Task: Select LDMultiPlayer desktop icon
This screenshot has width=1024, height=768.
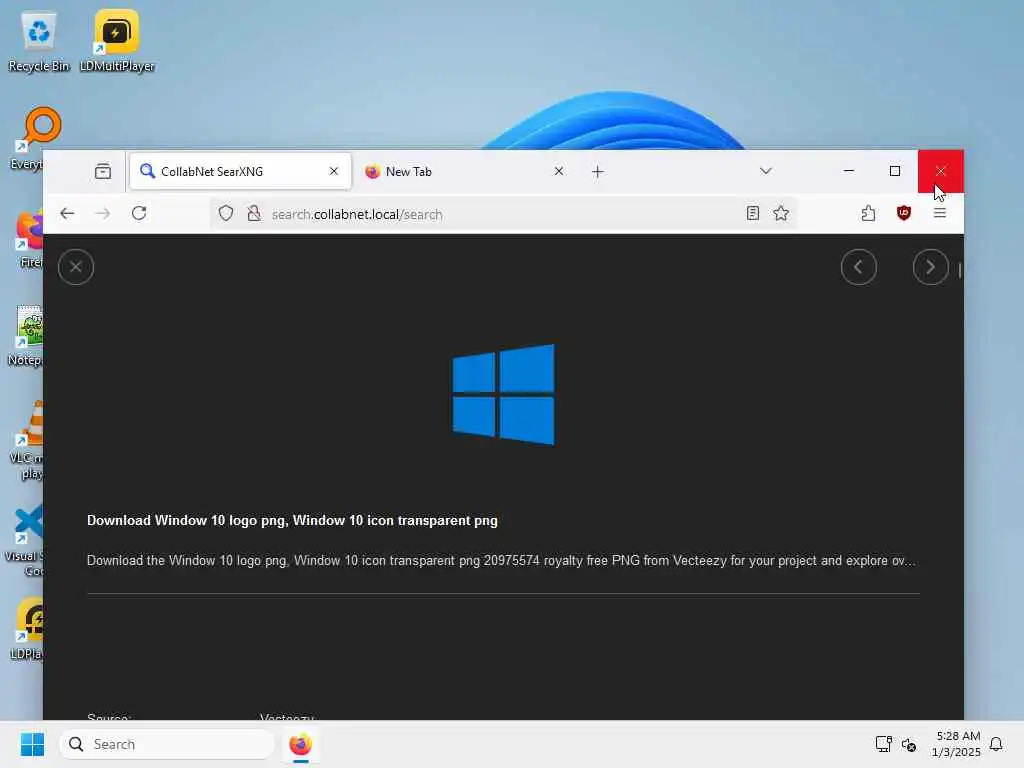Action: [117, 42]
